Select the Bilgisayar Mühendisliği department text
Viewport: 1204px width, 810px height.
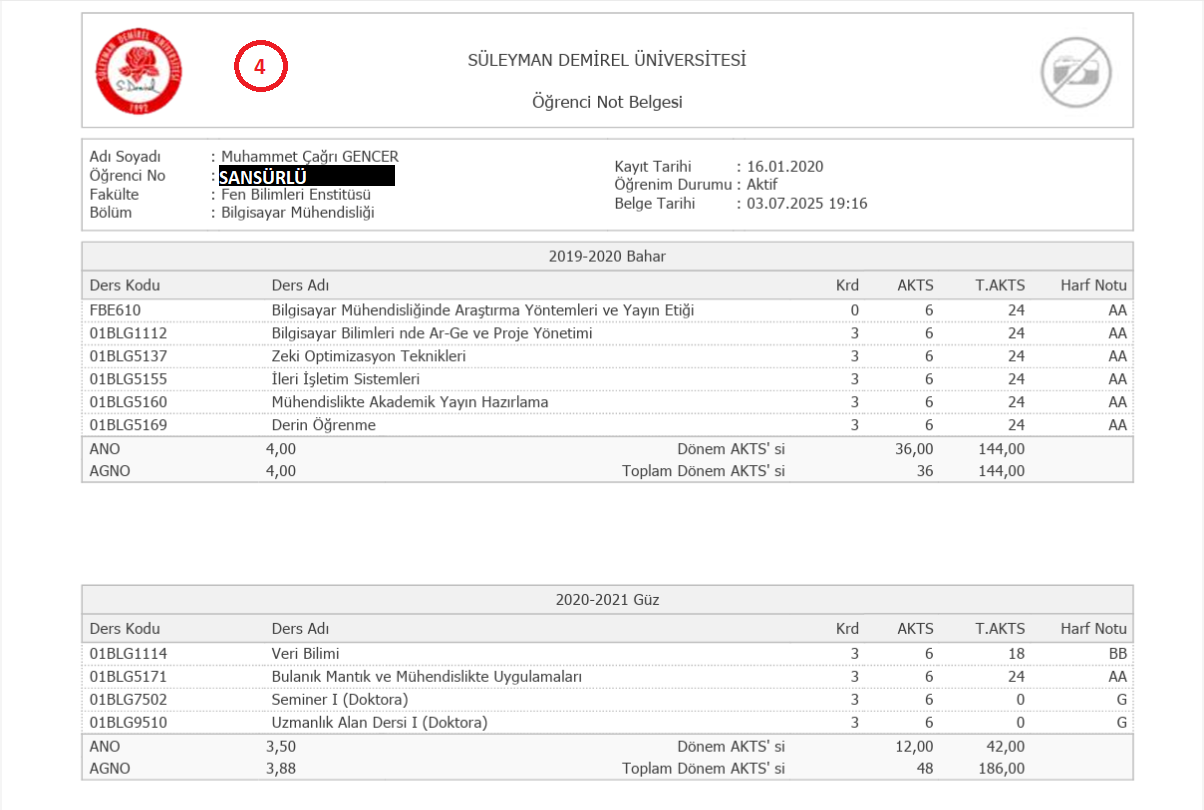tap(298, 212)
